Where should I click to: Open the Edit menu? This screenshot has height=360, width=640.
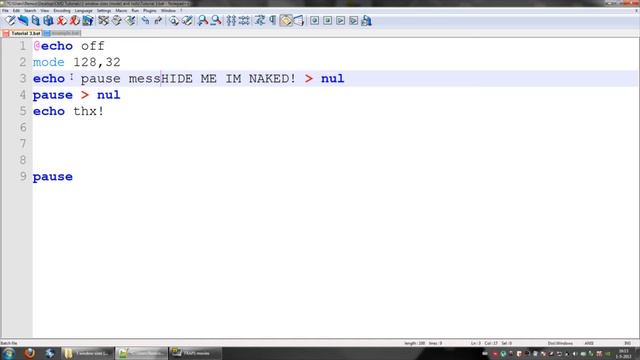tap(16, 11)
